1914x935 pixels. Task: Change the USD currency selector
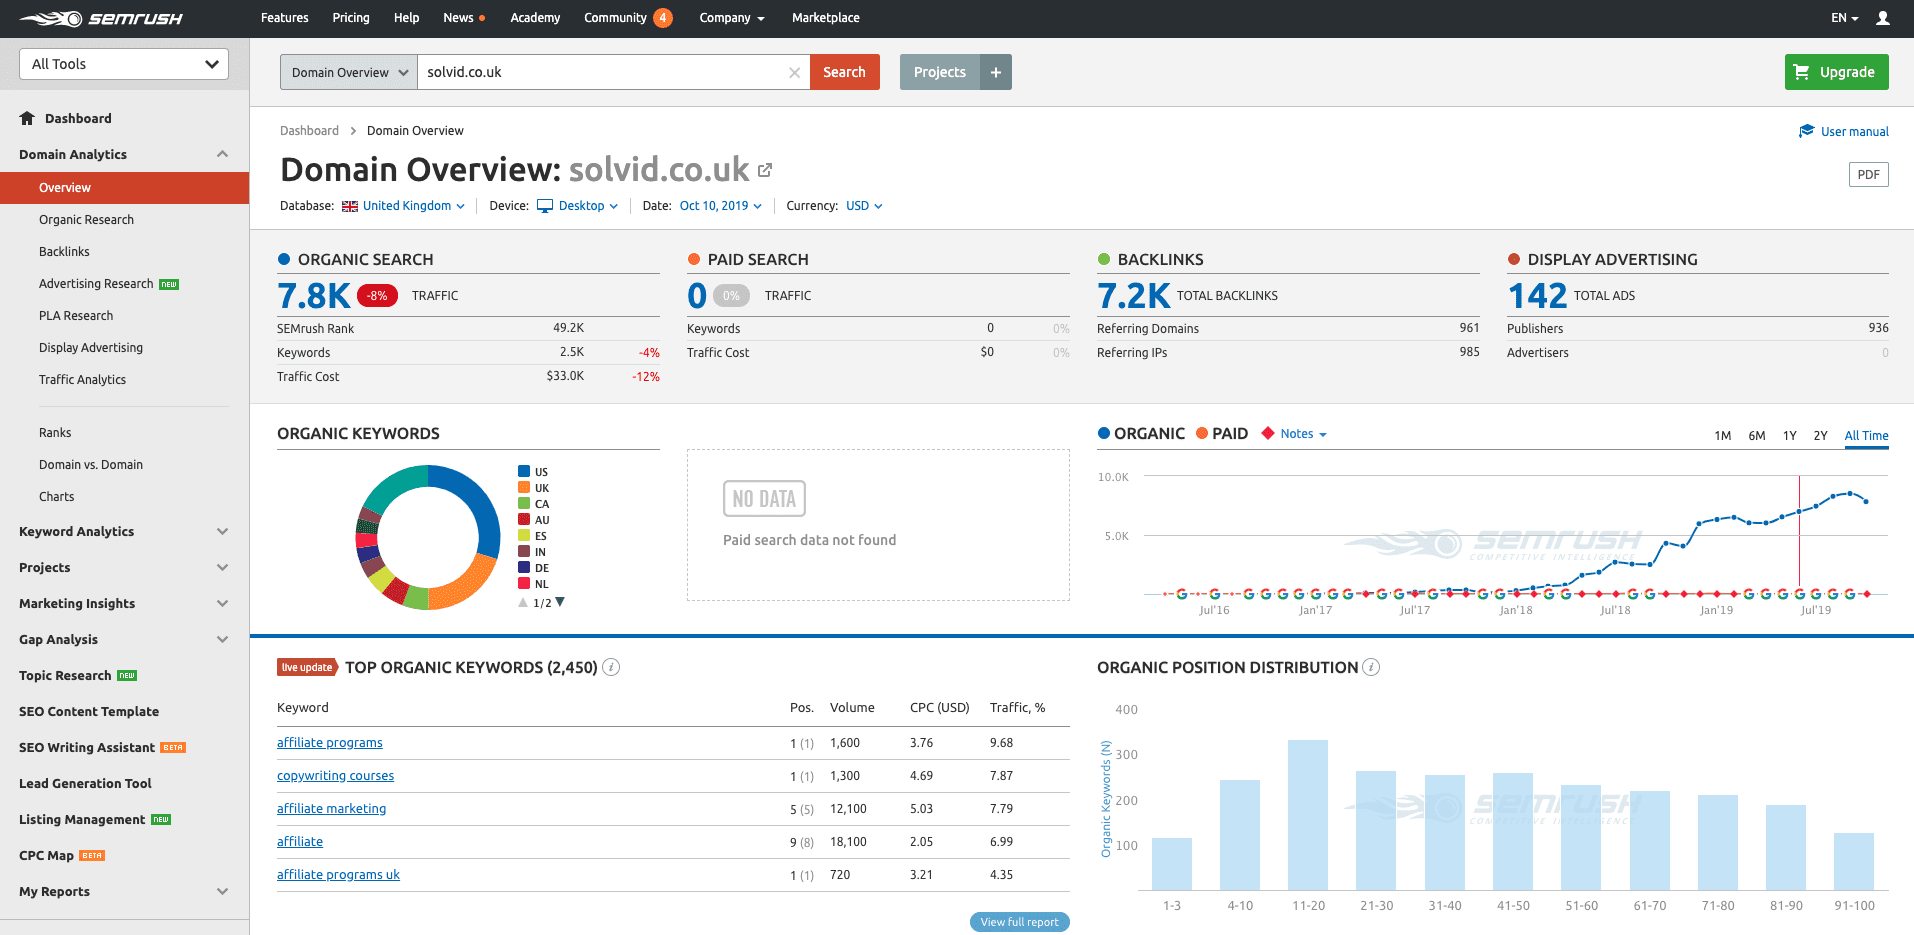pos(864,206)
